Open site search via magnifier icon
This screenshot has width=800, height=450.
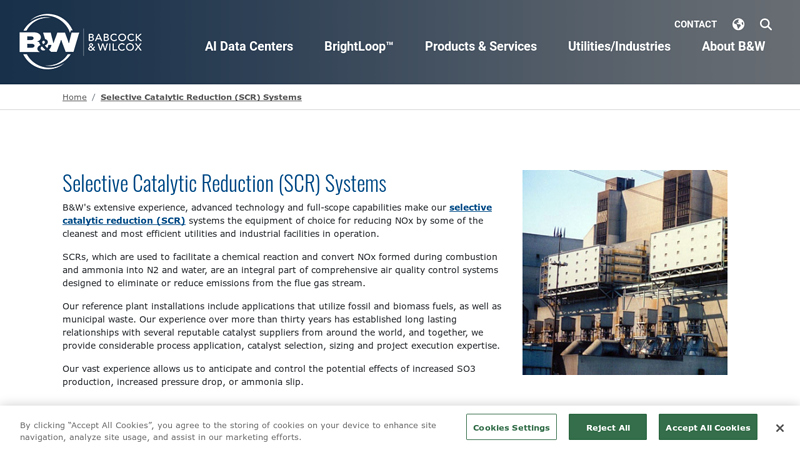[765, 24]
